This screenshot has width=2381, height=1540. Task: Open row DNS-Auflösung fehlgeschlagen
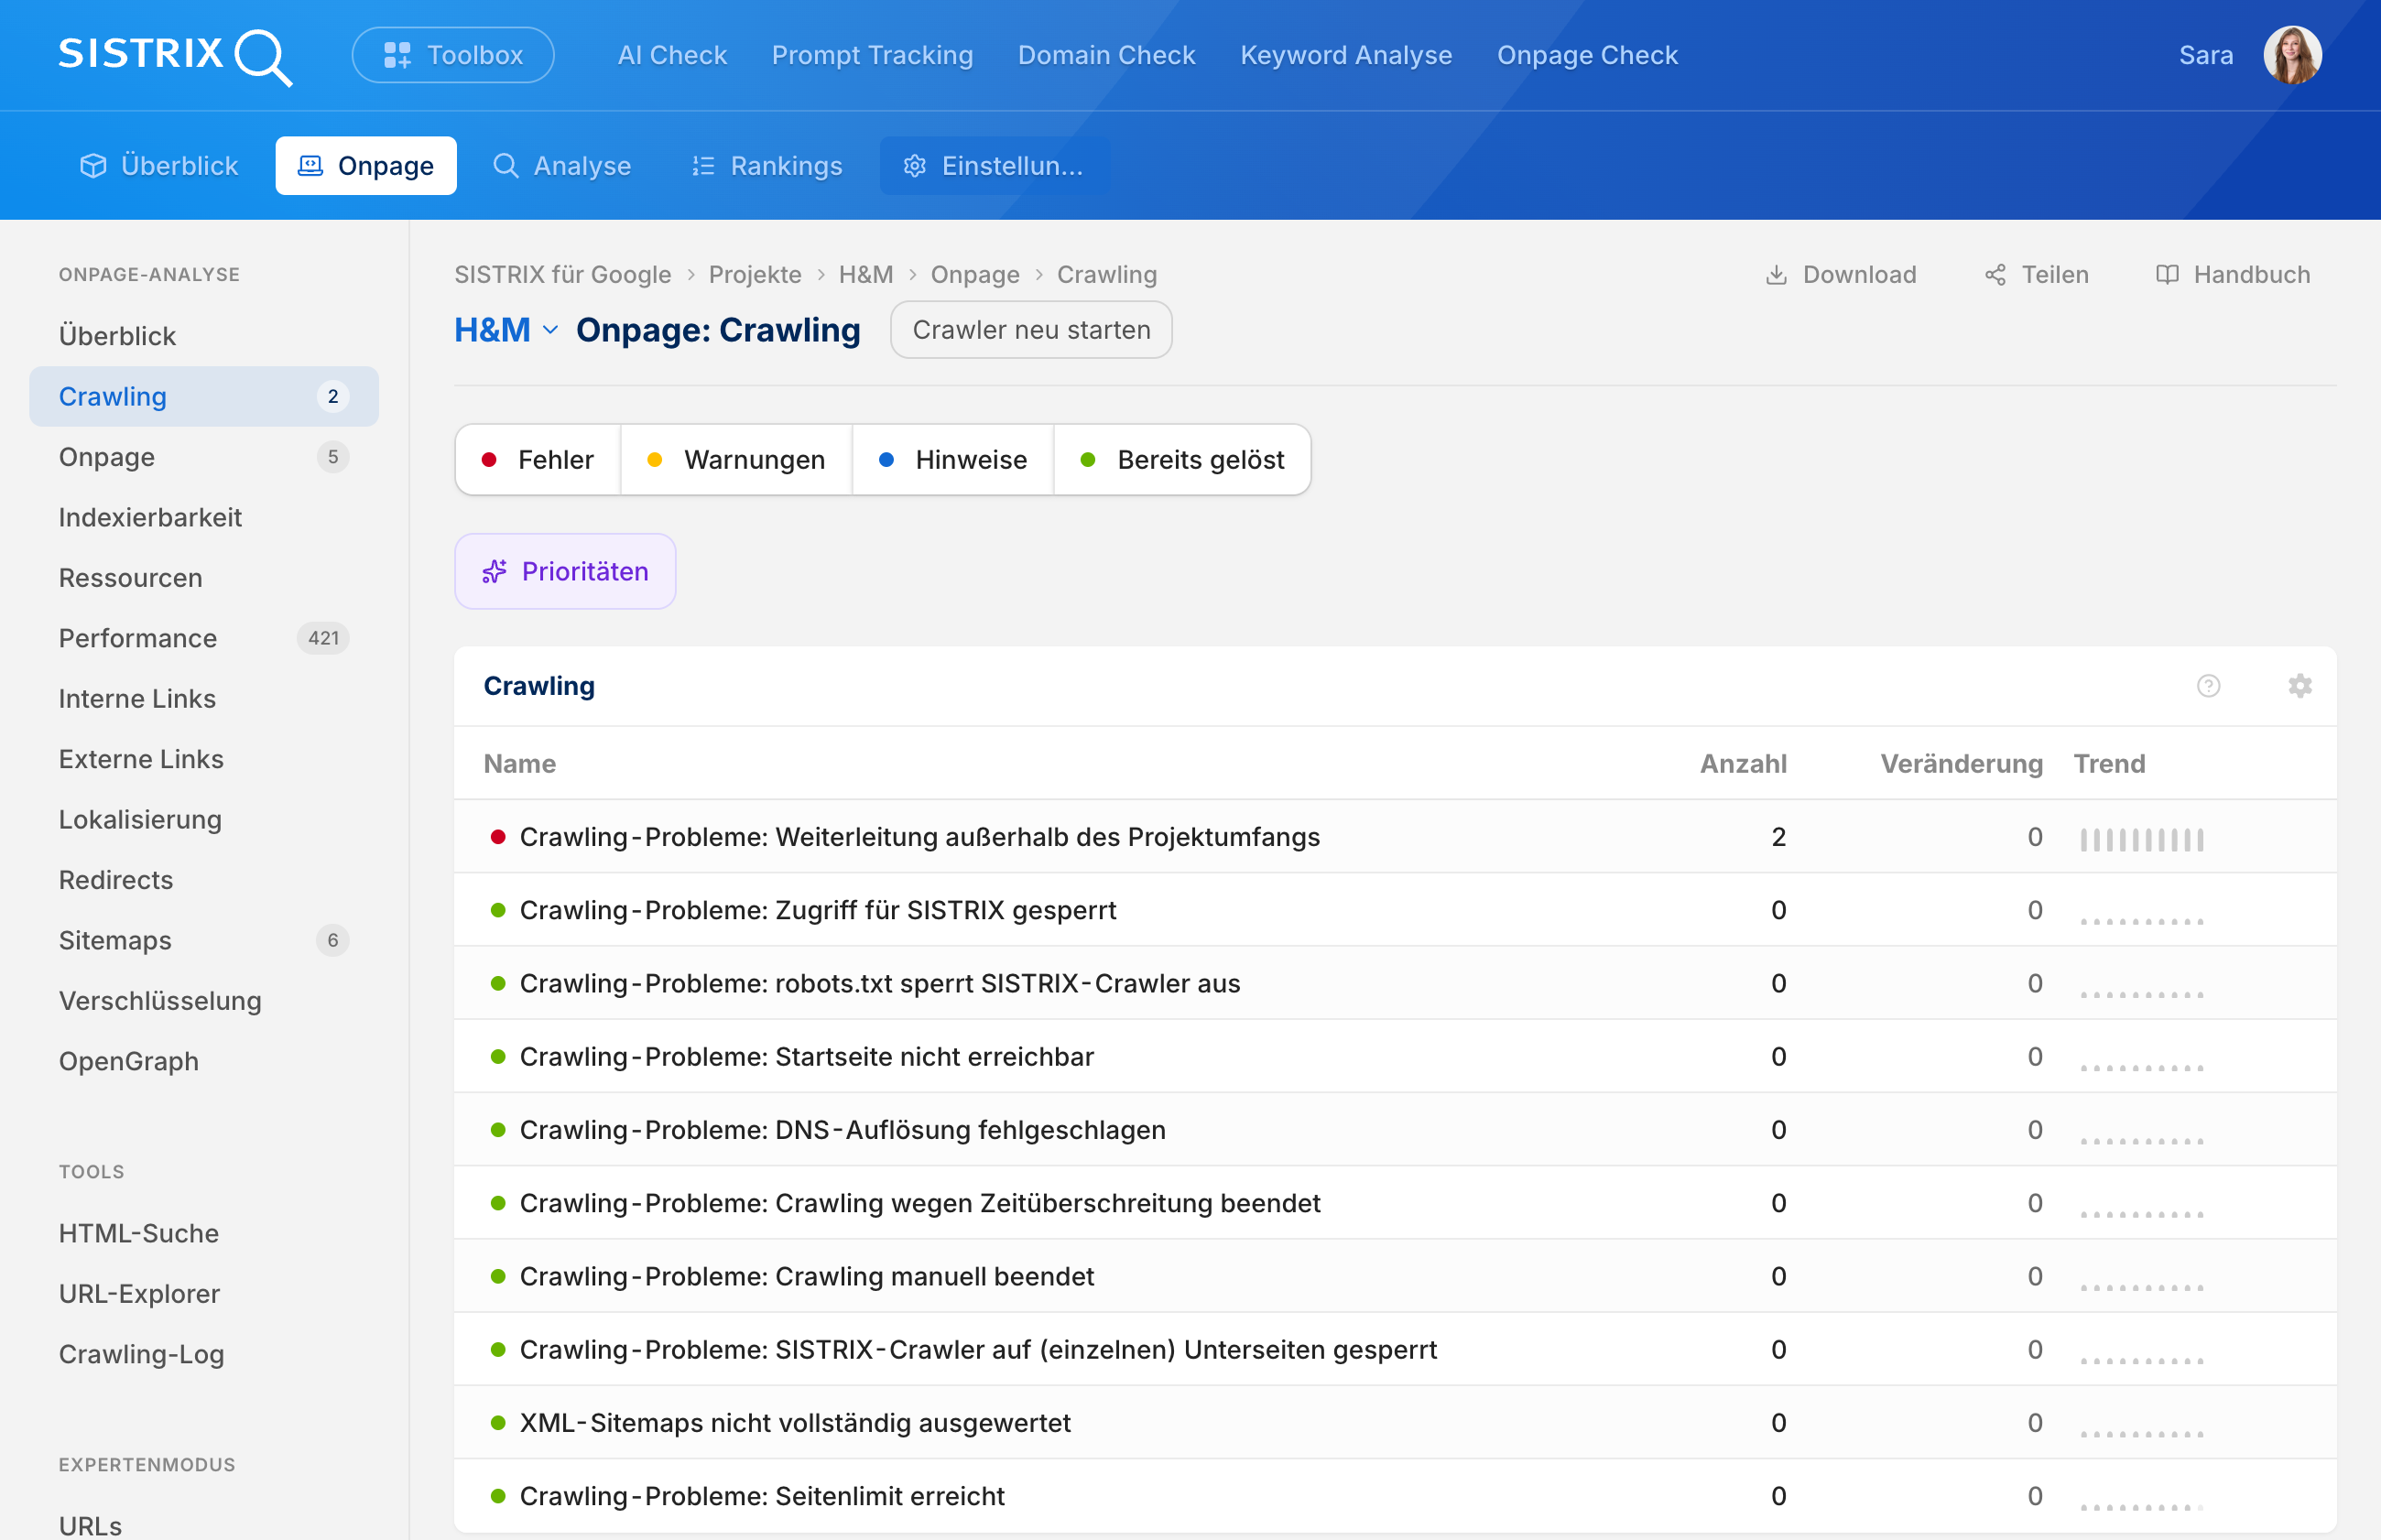tap(1395, 1130)
